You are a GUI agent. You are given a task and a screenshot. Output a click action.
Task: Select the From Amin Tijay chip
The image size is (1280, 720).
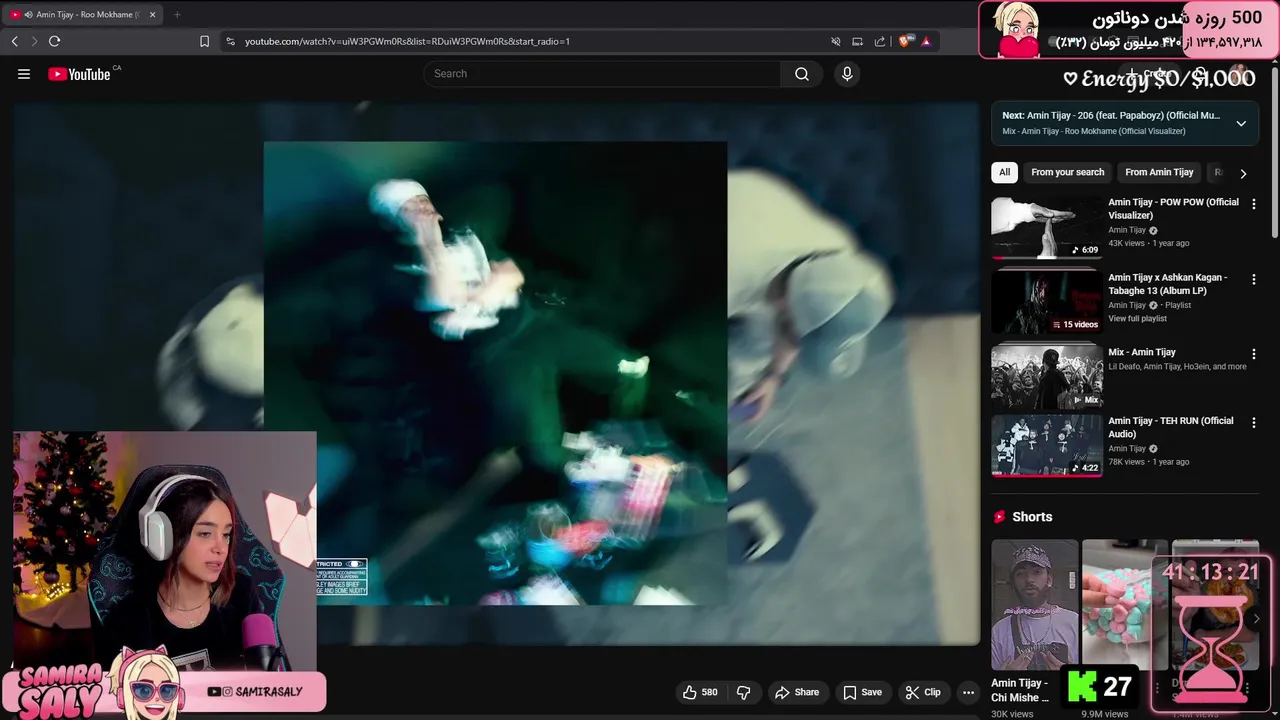(1159, 172)
